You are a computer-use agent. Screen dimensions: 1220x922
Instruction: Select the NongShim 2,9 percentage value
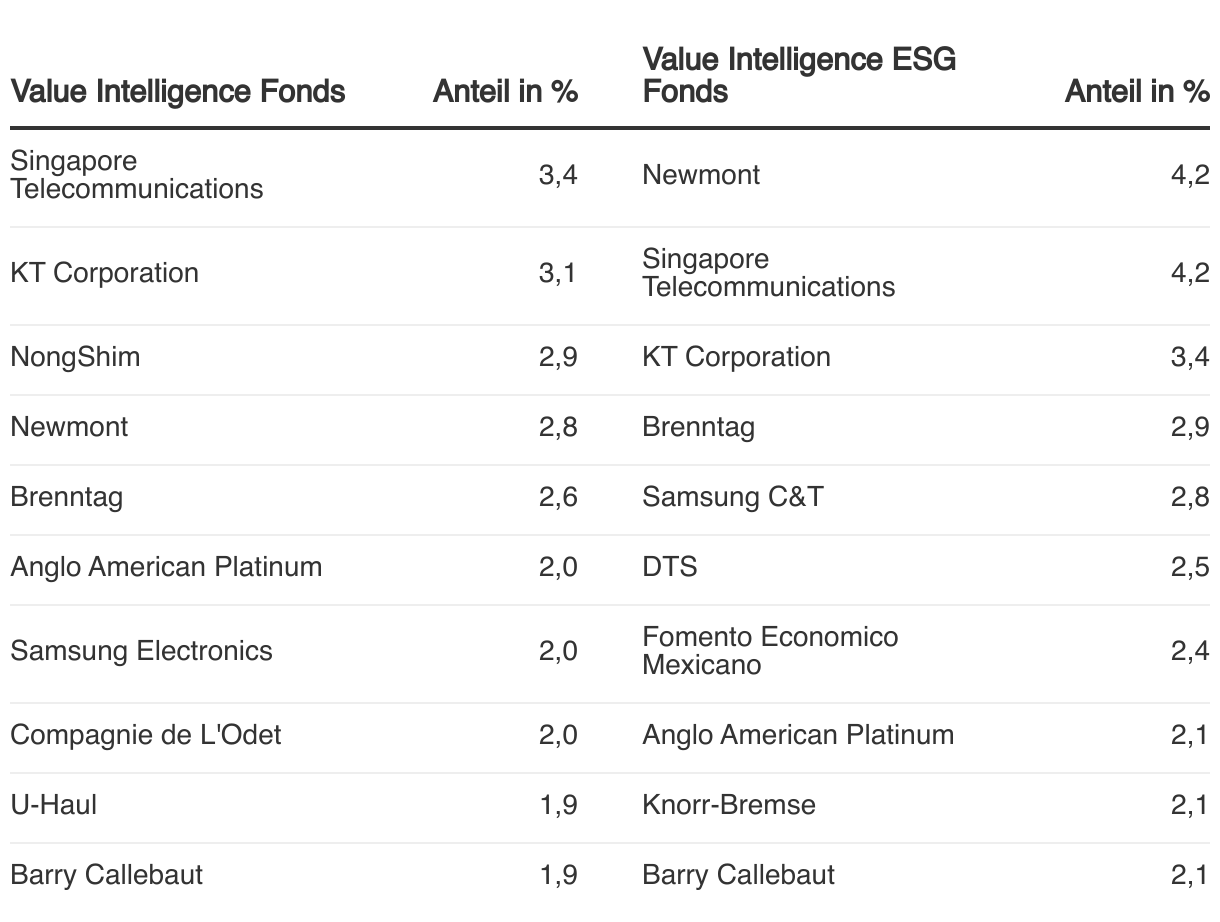click(558, 357)
